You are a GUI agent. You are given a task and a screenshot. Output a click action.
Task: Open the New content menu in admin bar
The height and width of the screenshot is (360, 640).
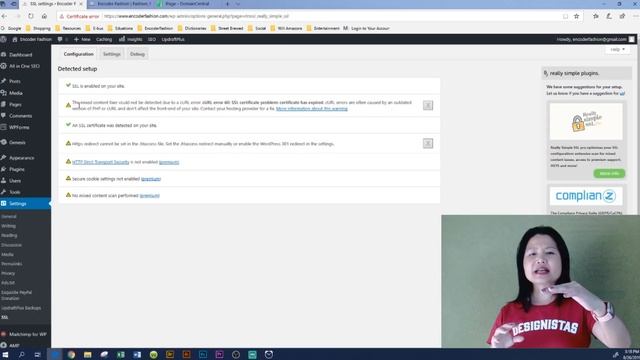point(82,39)
